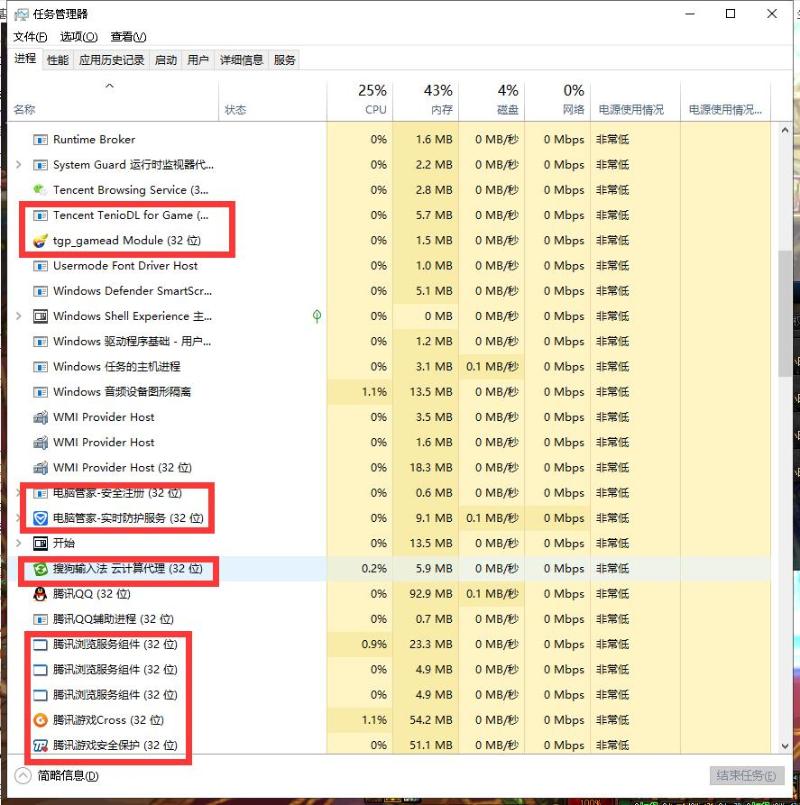Toggle sort arrow above 名称 column

tap(109, 86)
